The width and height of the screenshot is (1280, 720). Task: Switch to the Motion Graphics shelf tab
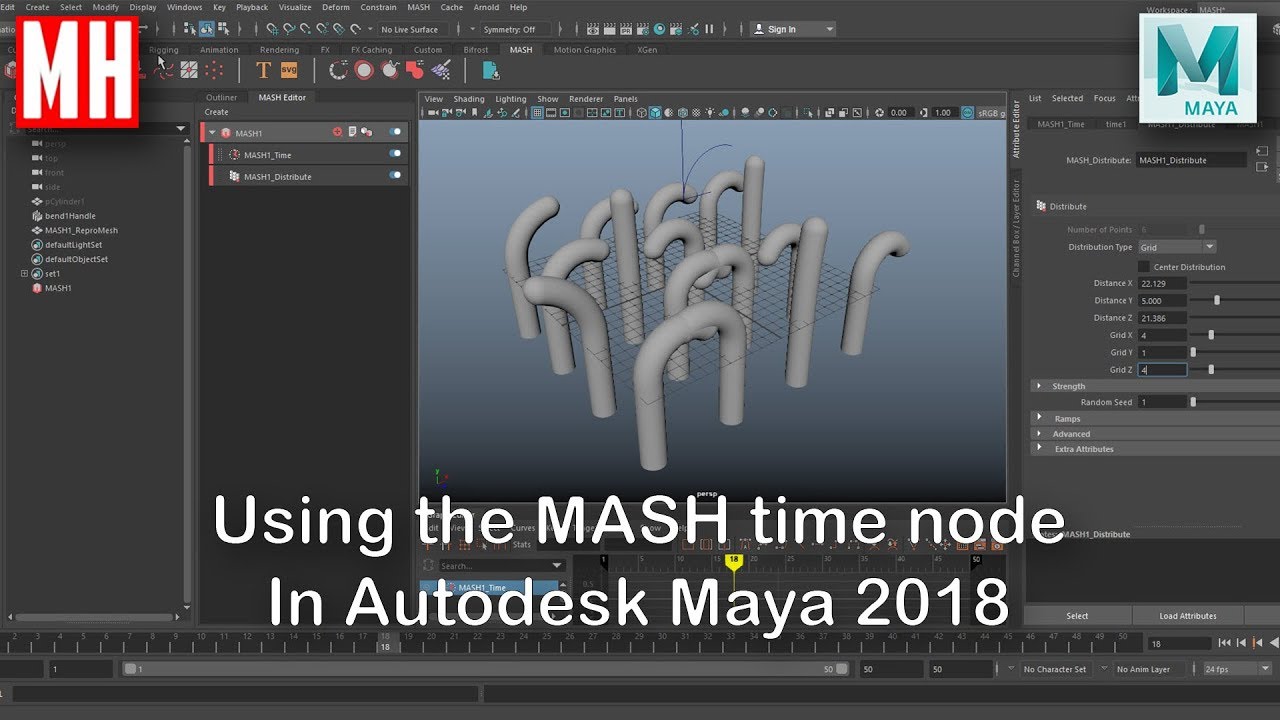584,50
